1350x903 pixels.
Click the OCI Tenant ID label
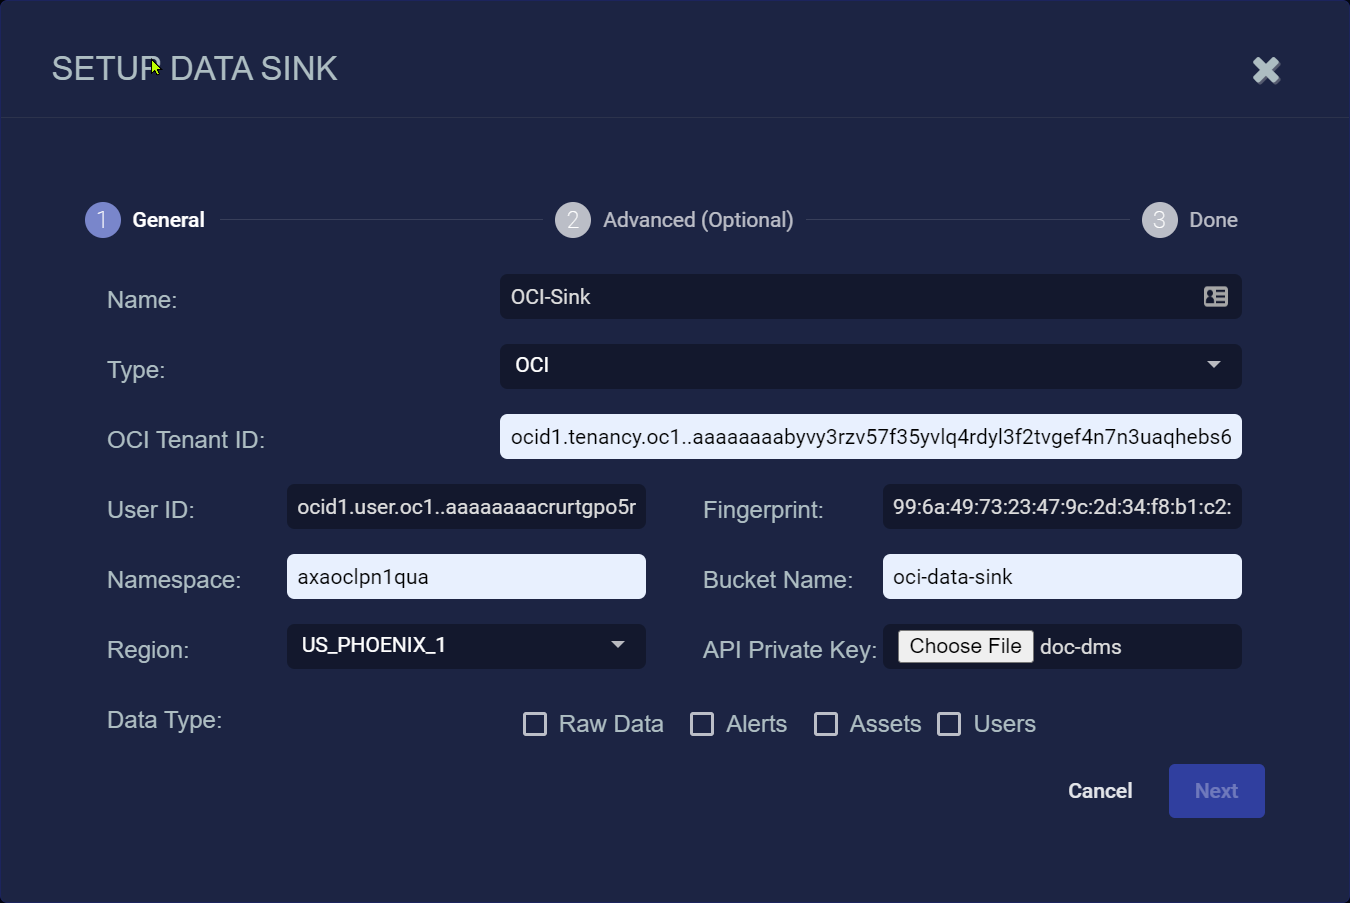coord(186,440)
